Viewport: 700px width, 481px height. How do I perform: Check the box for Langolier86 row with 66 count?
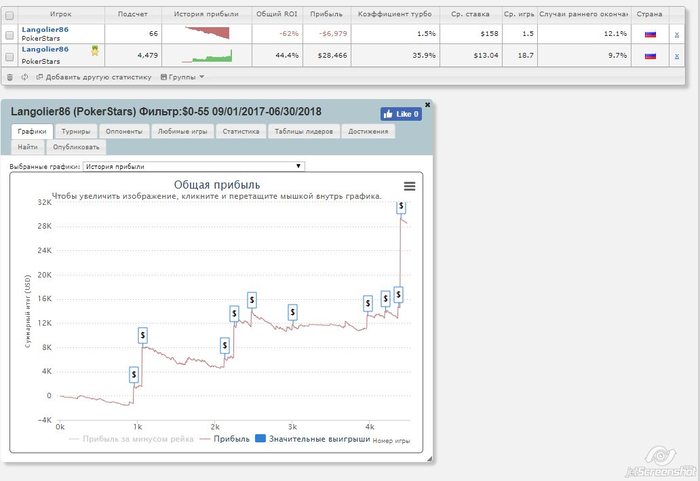9,35
